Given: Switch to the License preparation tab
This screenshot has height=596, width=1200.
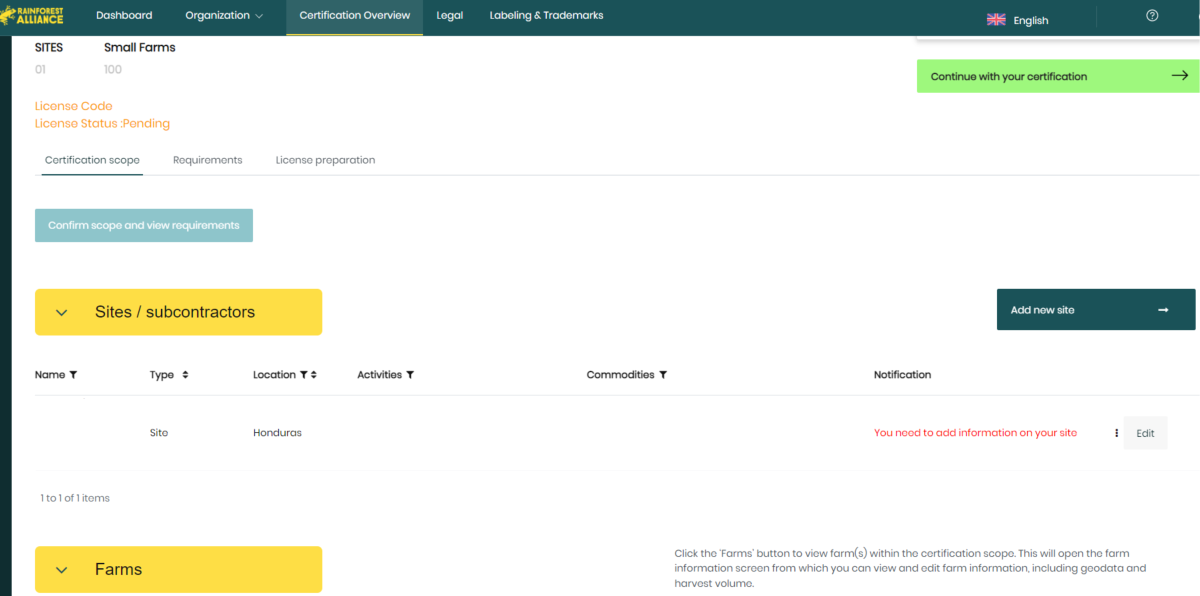Looking at the screenshot, I should click(325, 160).
